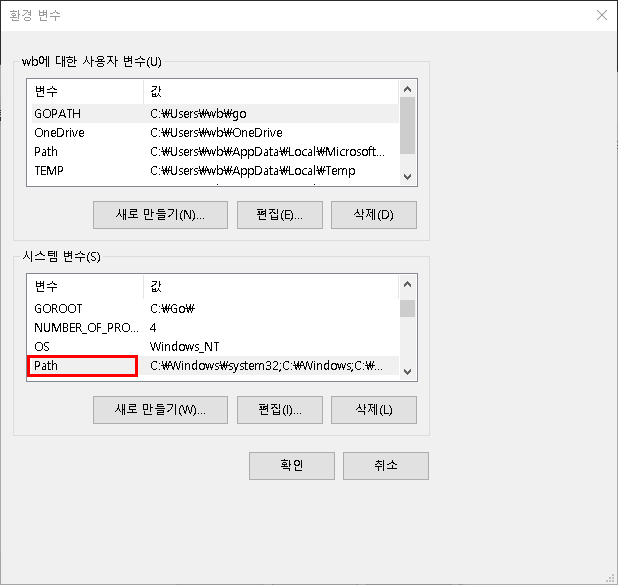Select the GOPATH user variable row
Screen dimensions: 618x585
tap(215, 114)
